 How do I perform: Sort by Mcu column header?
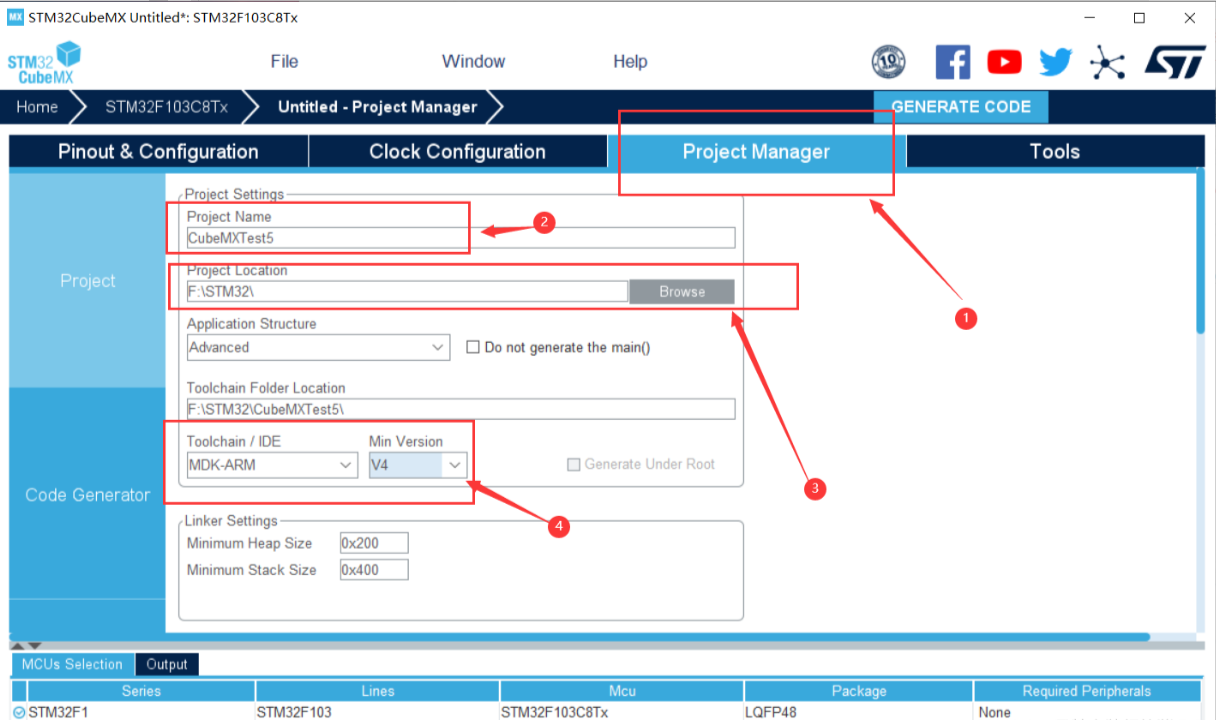coord(622,691)
